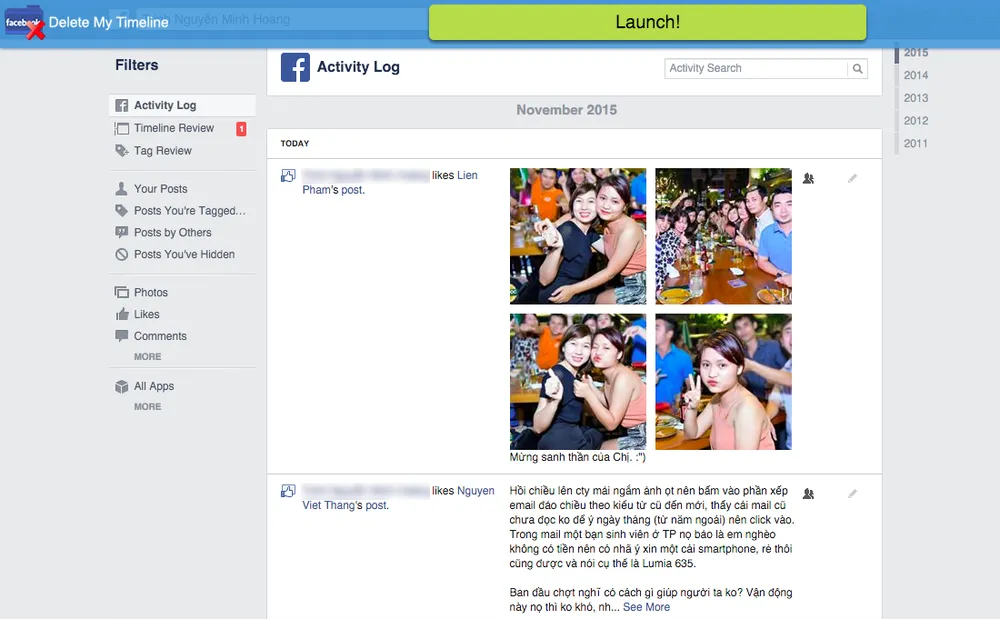Open the Photos filter
The height and width of the screenshot is (619, 1000).
[x=150, y=292]
